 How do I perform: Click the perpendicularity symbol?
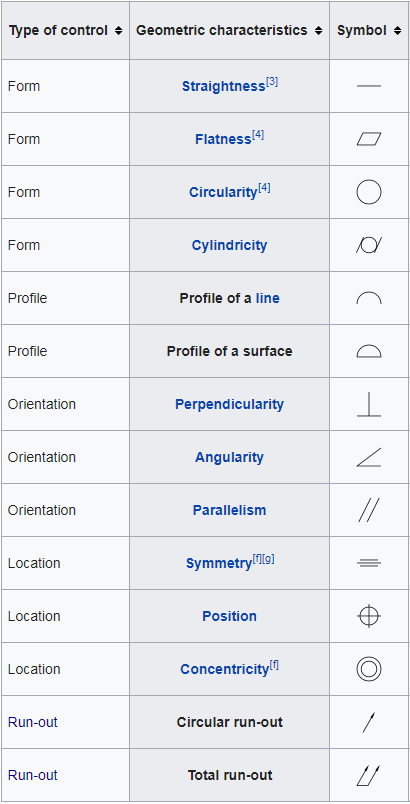click(x=369, y=404)
